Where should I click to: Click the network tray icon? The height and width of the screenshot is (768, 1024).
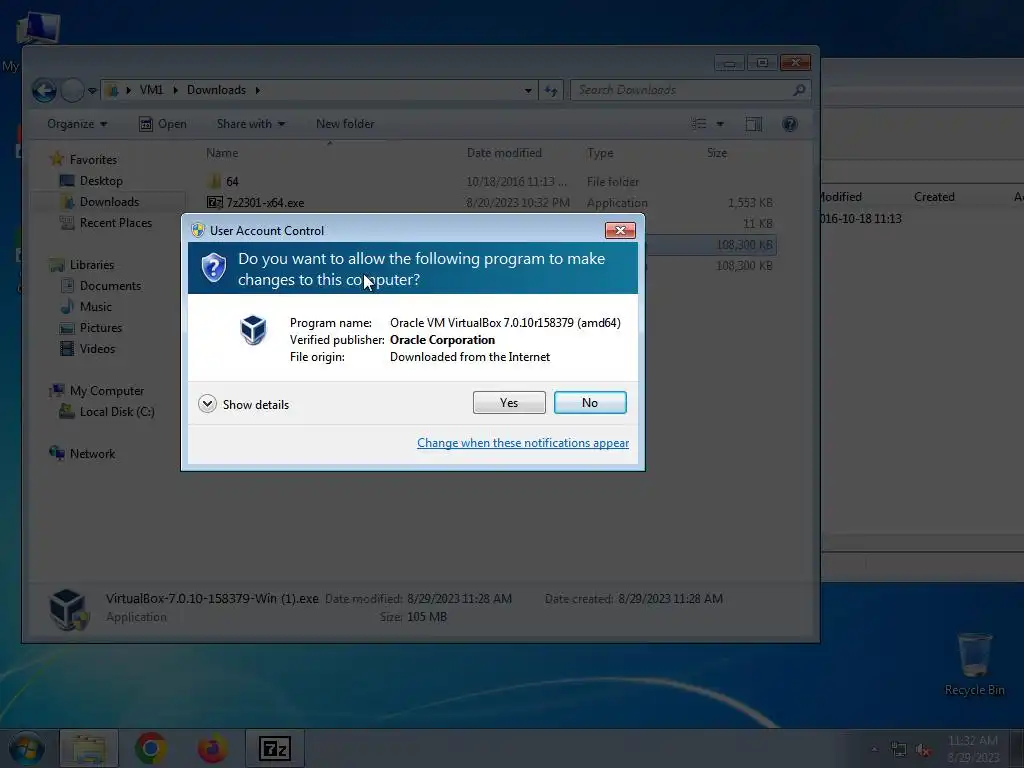899,750
